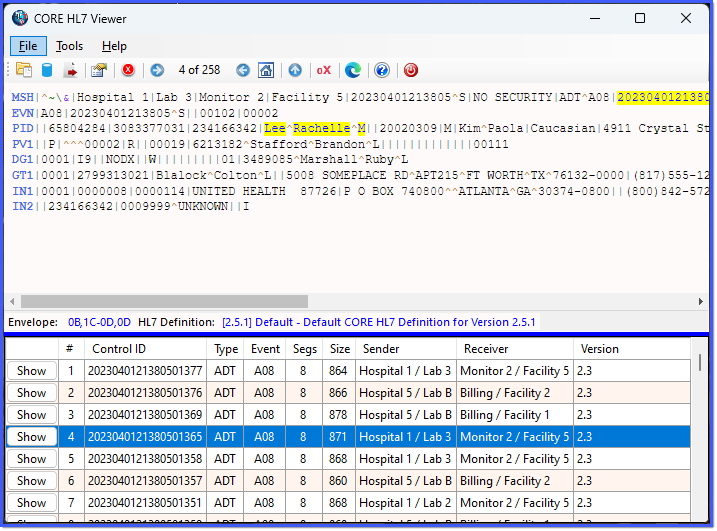Click the envelope value 0B,1C-0D,0D link
The image size is (717, 531).
(99, 322)
